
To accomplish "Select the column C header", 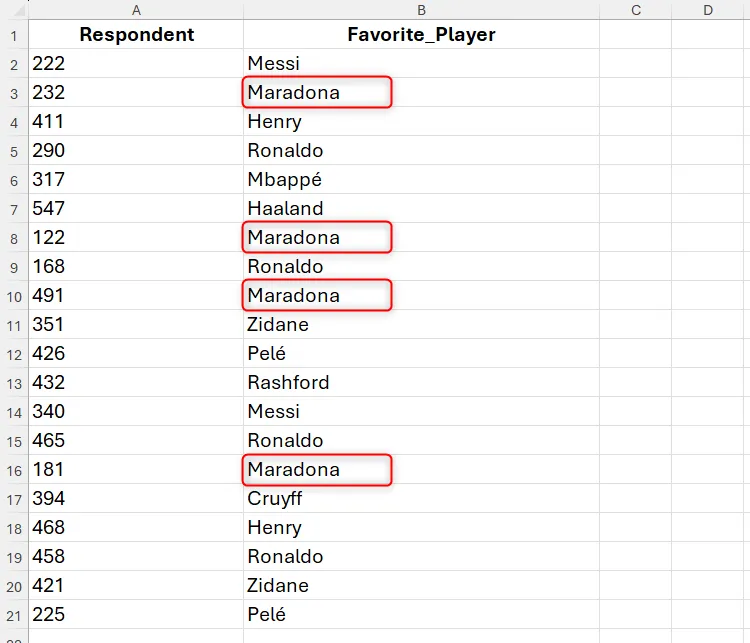I will pyautogui.click(x=635, y=10).
